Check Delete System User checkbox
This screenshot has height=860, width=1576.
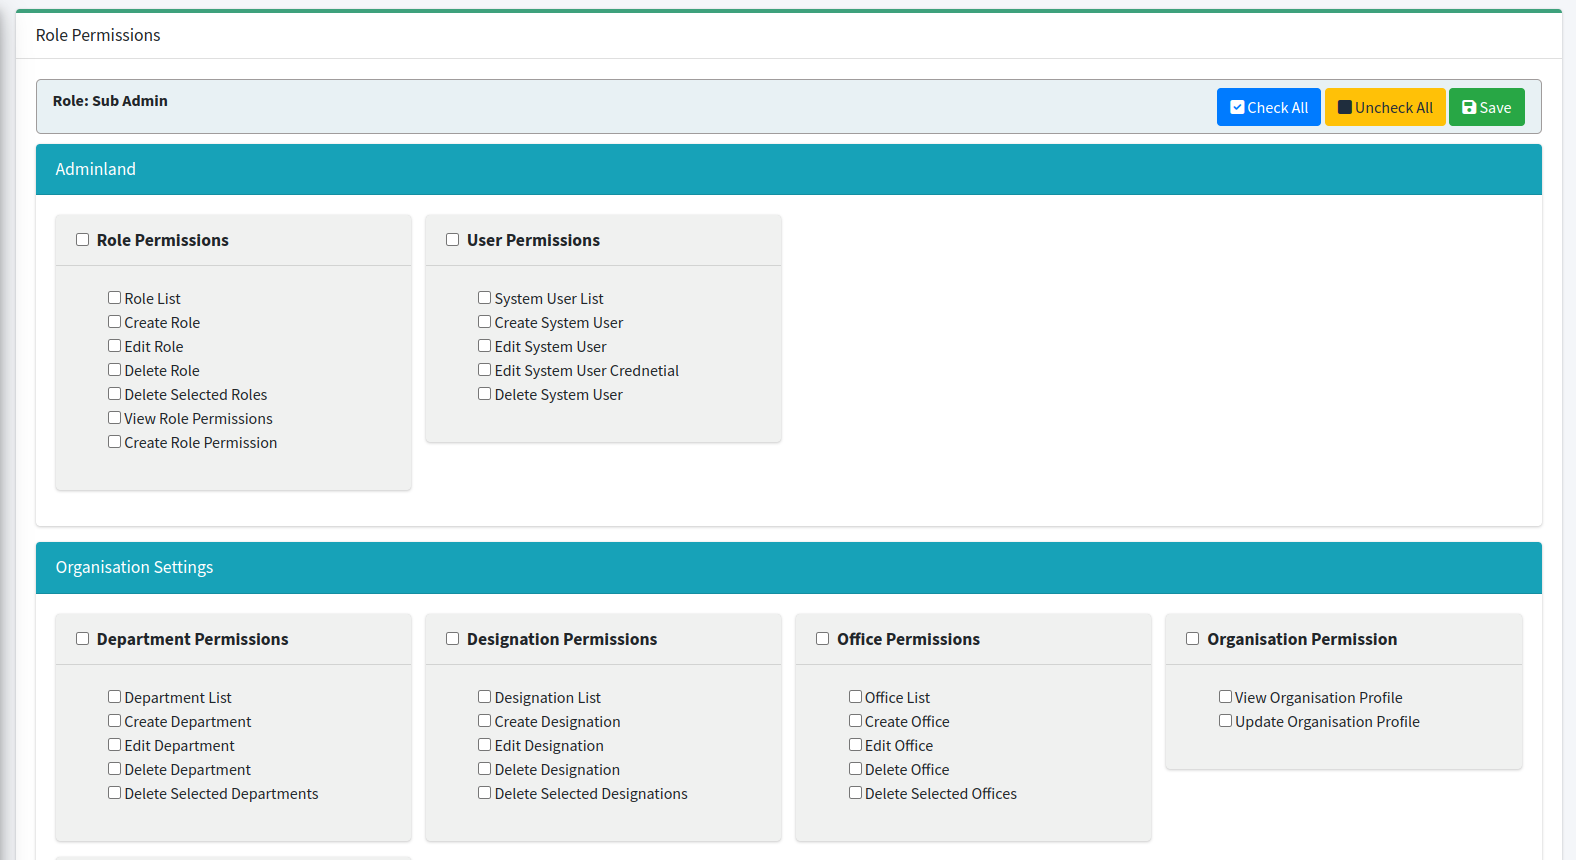click(x=485, y=394)
